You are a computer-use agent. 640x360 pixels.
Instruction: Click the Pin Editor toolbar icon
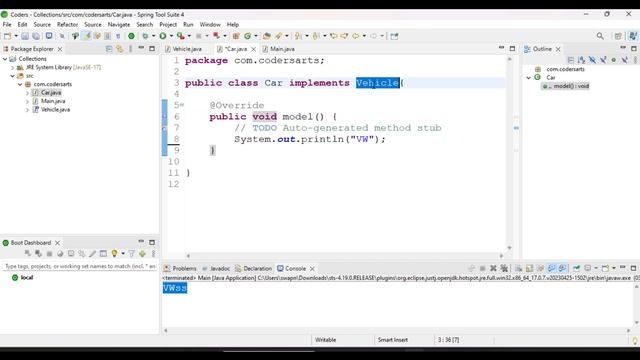click(x=394, y=36)
